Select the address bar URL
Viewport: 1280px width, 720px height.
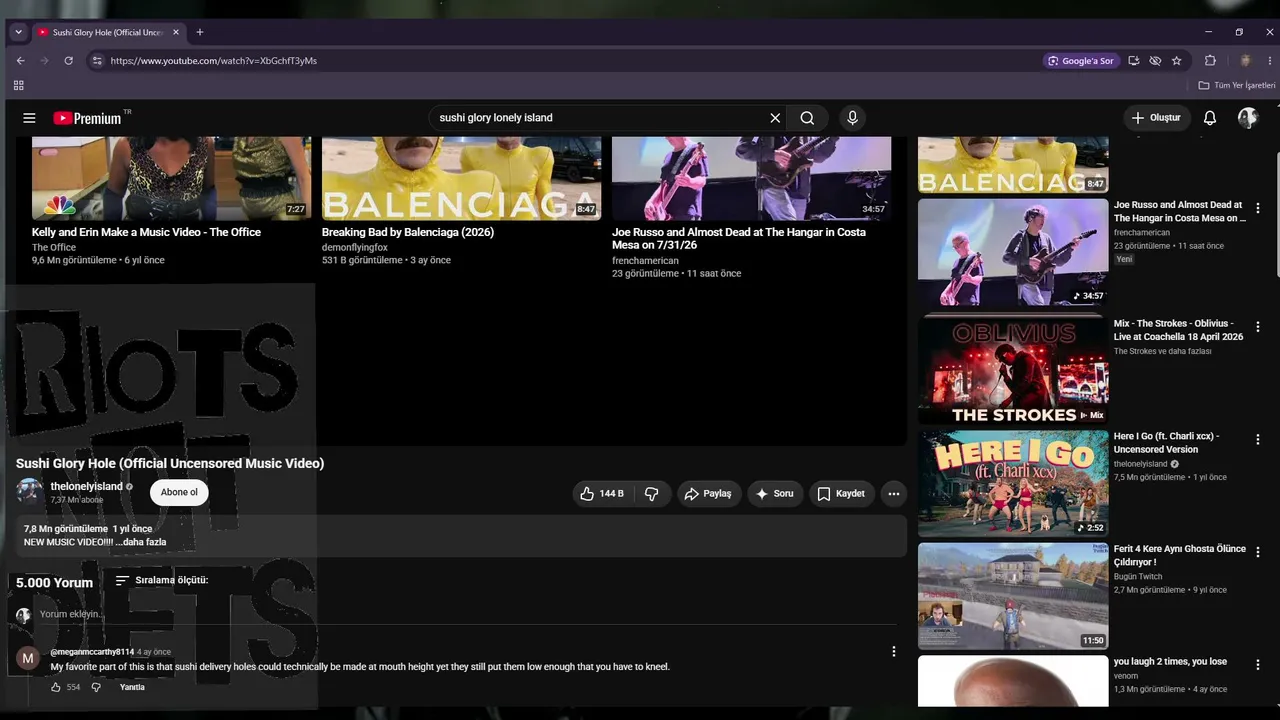pyautogui.click(x=214, y=61)
